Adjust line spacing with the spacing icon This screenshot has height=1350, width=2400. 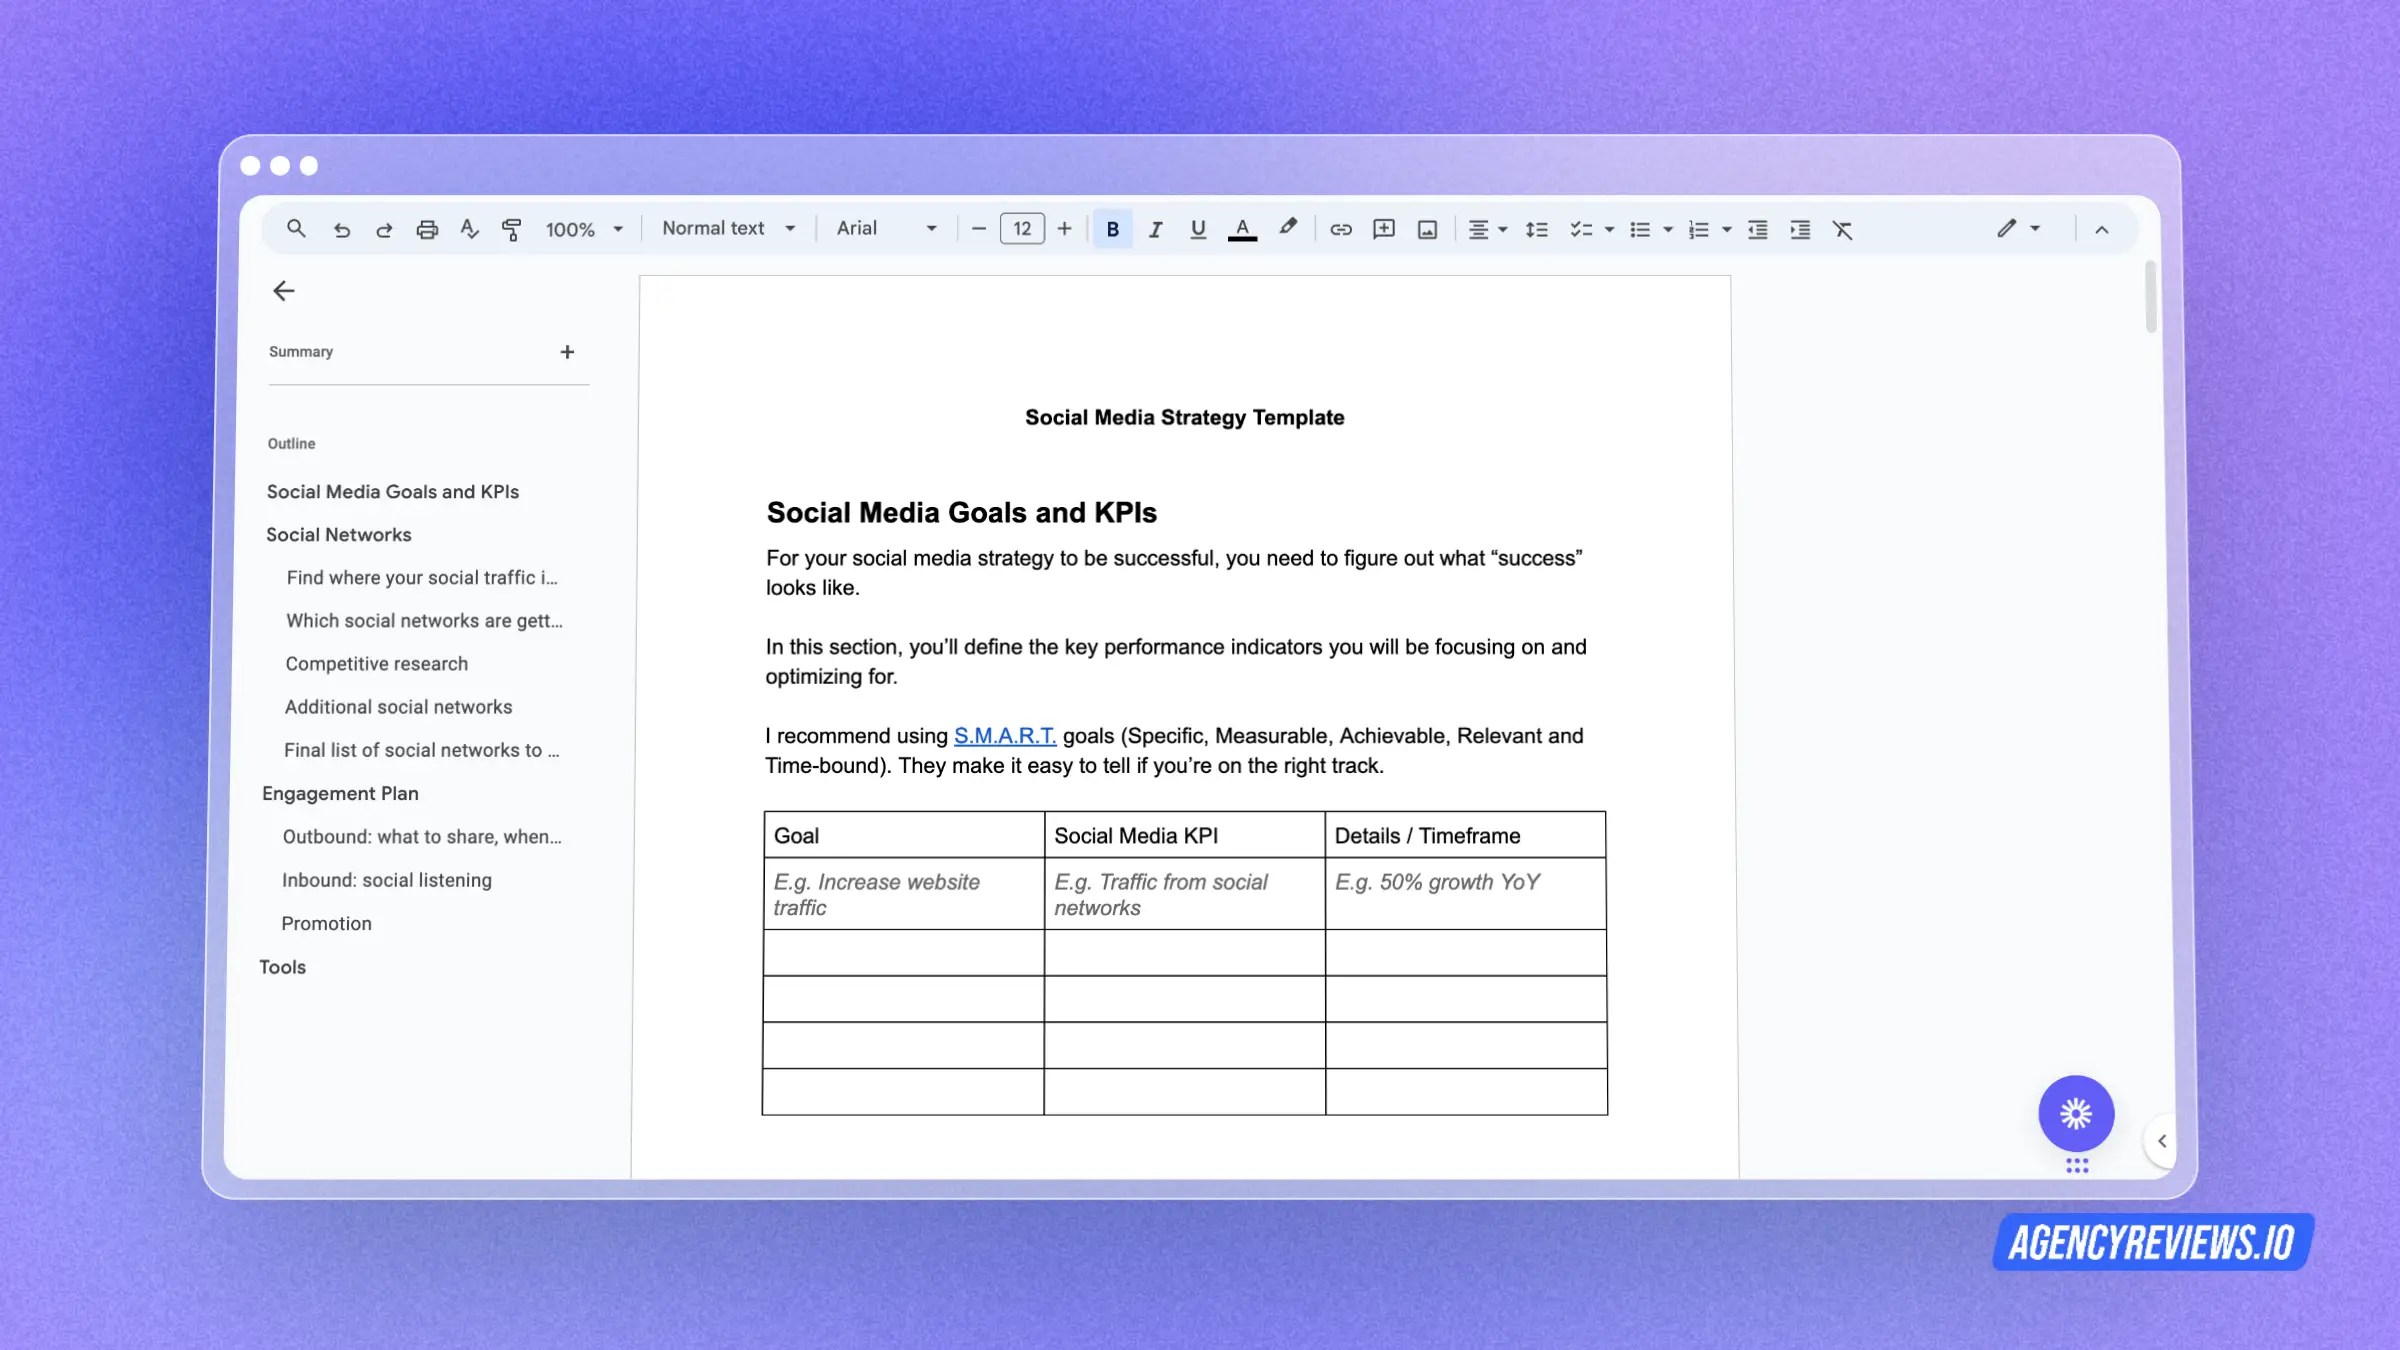click(x=1536, y=229)
